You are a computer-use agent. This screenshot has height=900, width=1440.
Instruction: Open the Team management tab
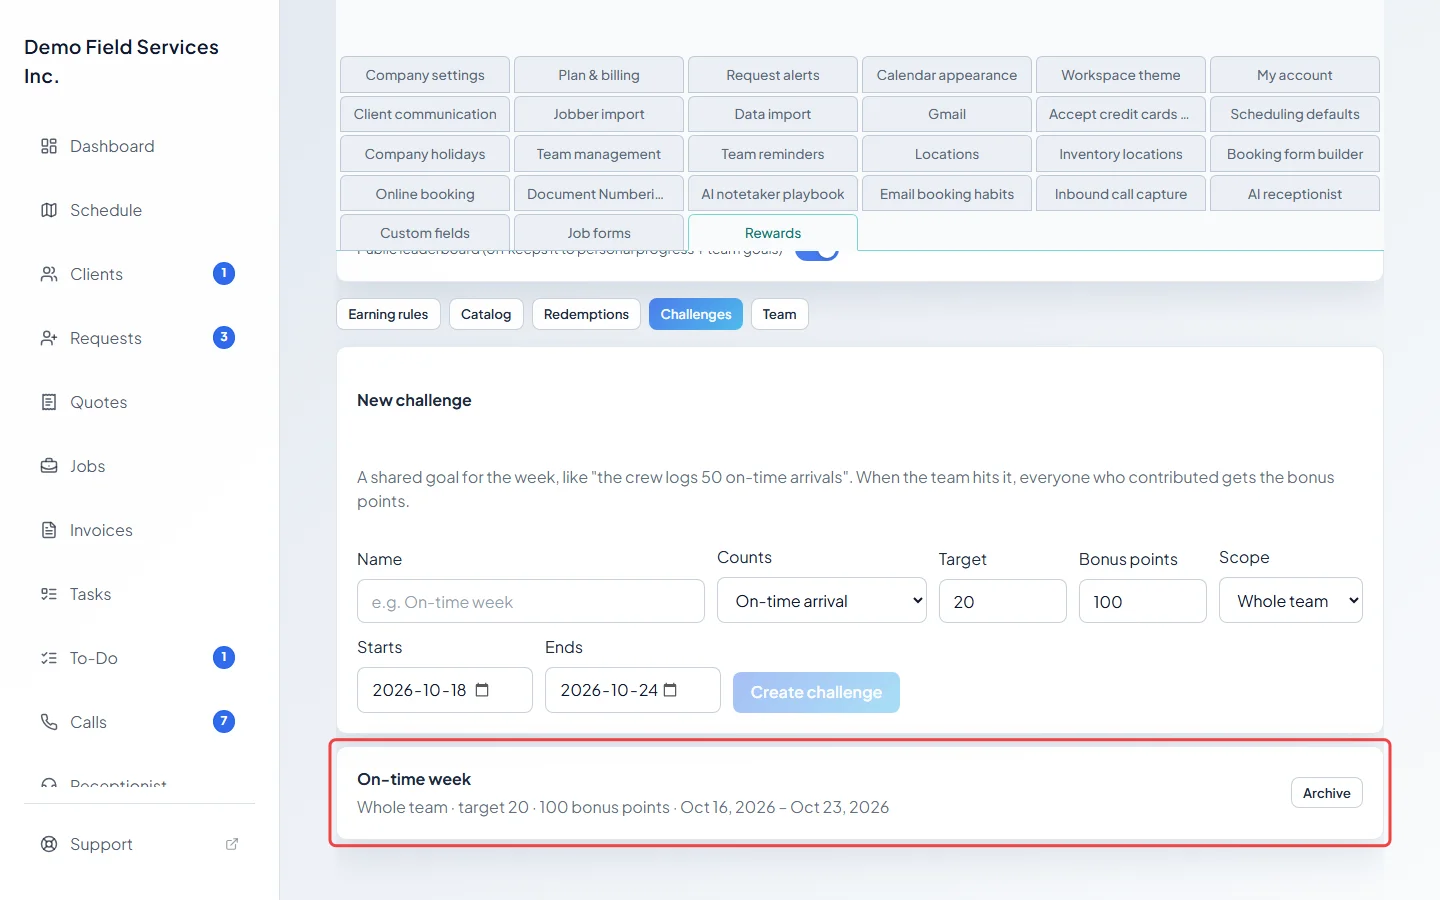pyautogui.click(x=599, y=154)
